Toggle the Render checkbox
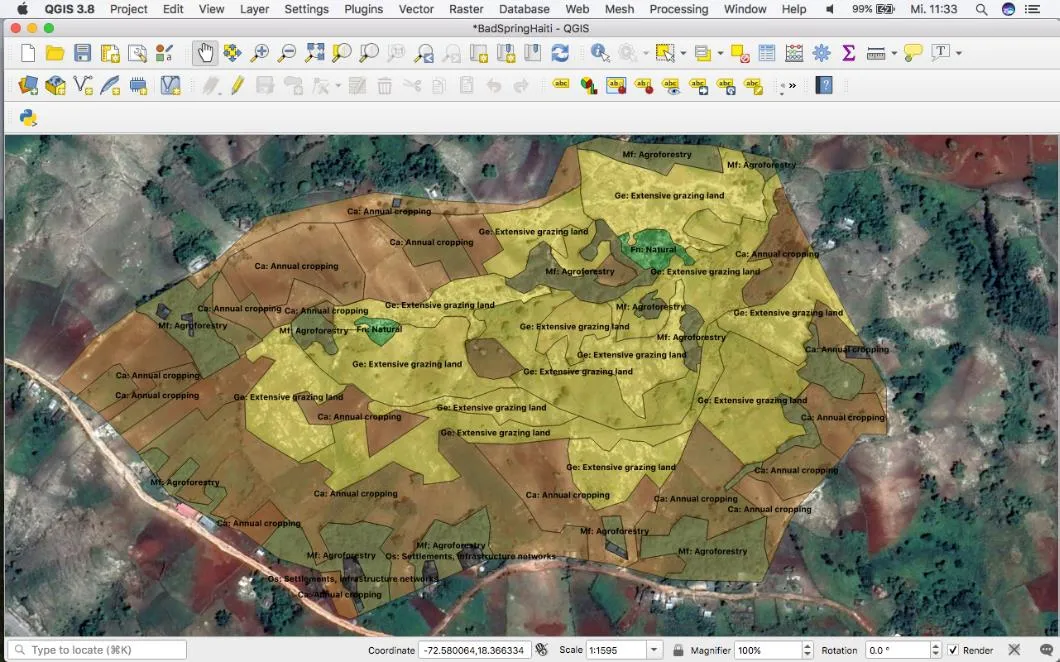 [953, 650]
